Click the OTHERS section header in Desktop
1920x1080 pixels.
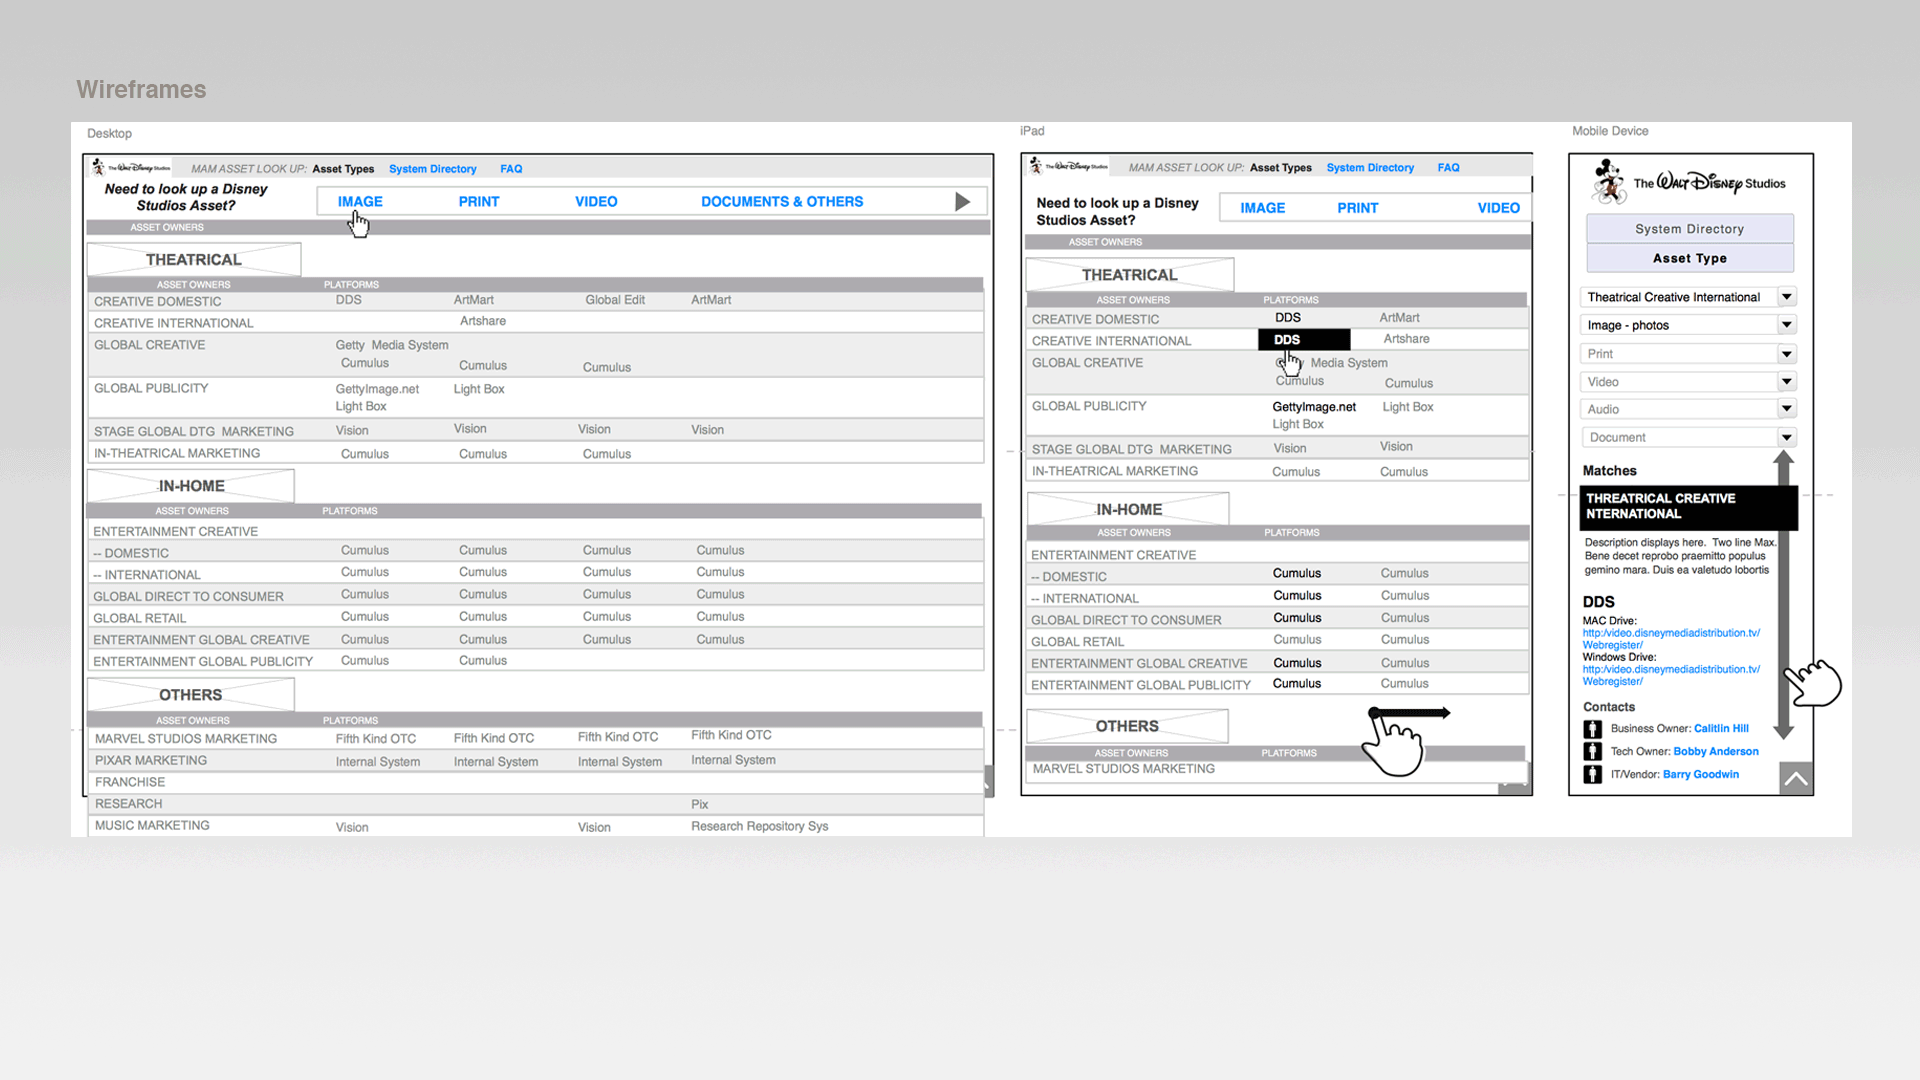(x=191, y=695)
